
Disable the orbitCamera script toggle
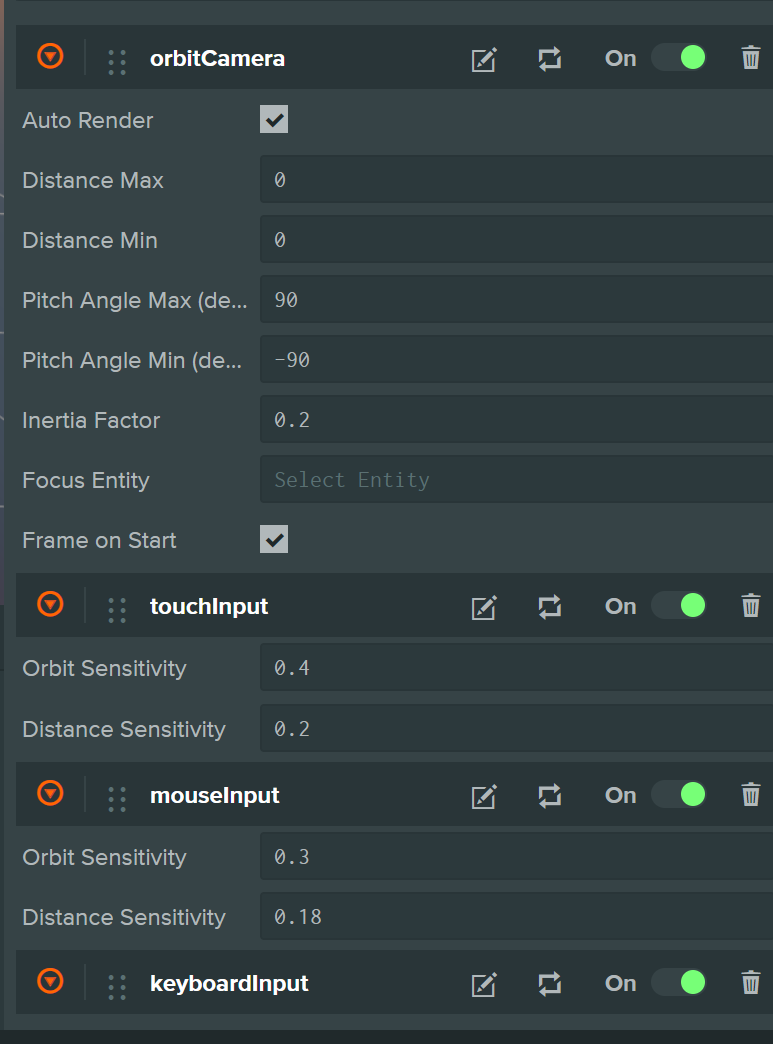click(x=679, y=58)
